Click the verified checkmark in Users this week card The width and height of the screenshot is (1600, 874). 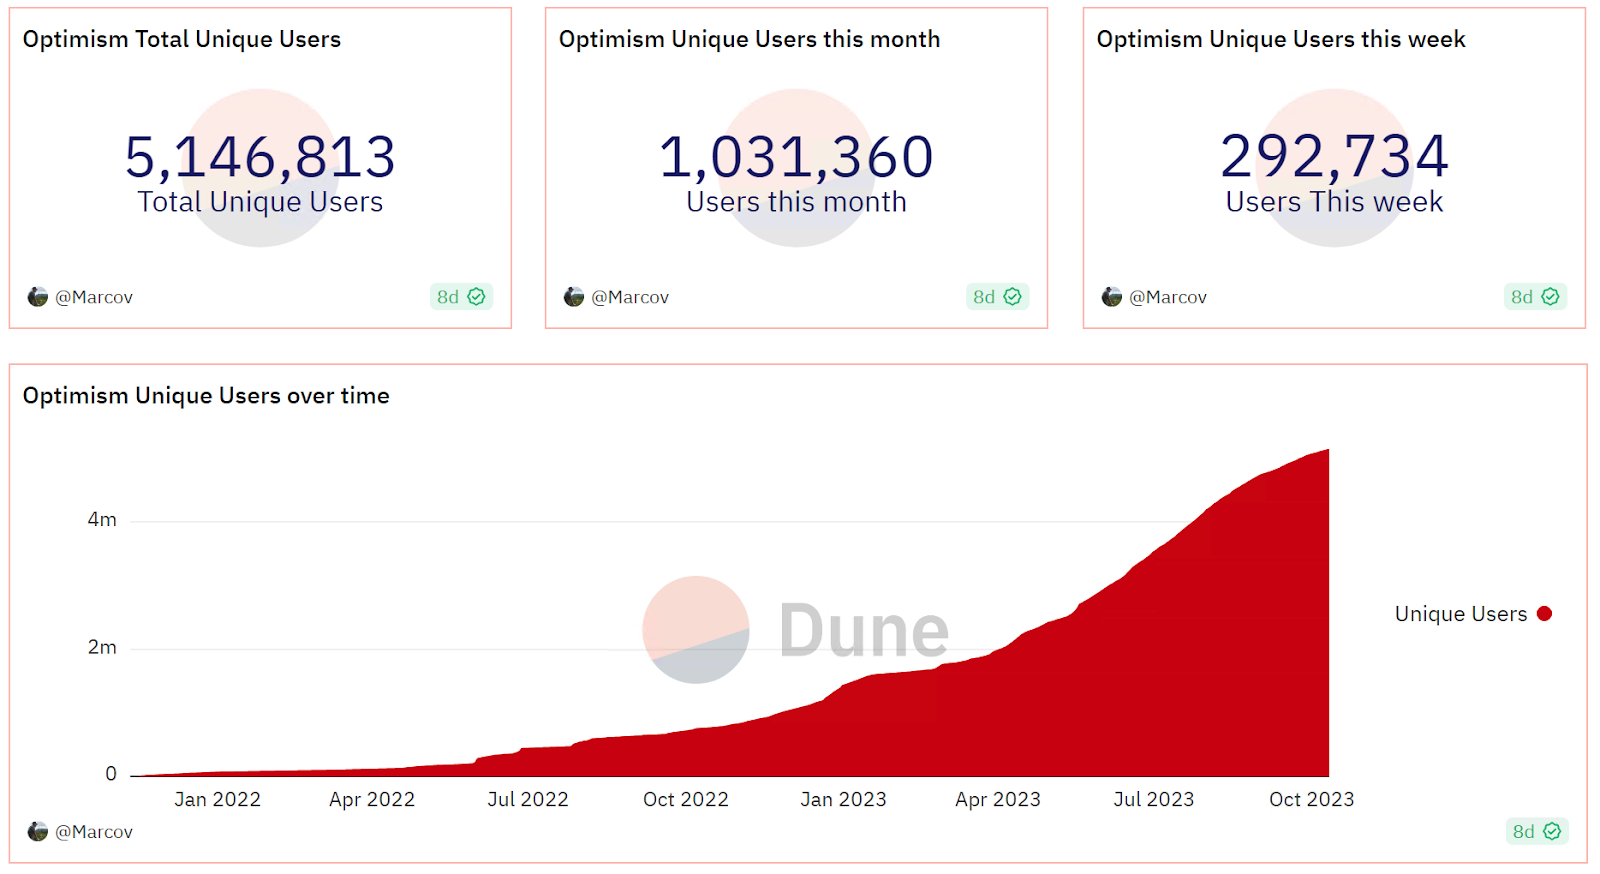point(1551,297)
